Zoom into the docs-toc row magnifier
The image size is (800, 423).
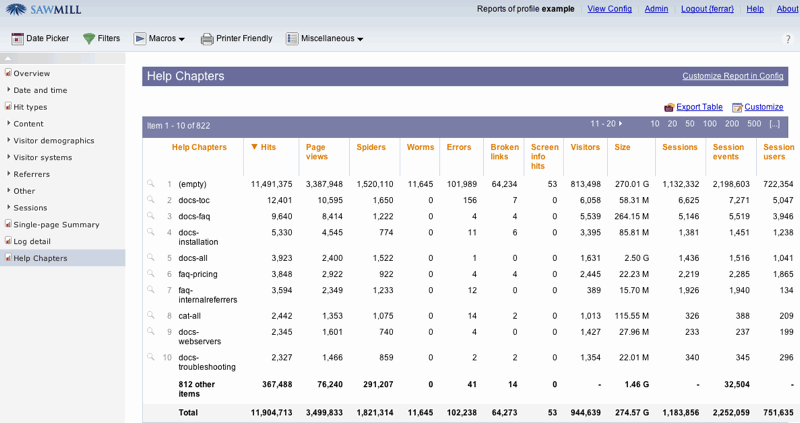click(x=151, y=200)
